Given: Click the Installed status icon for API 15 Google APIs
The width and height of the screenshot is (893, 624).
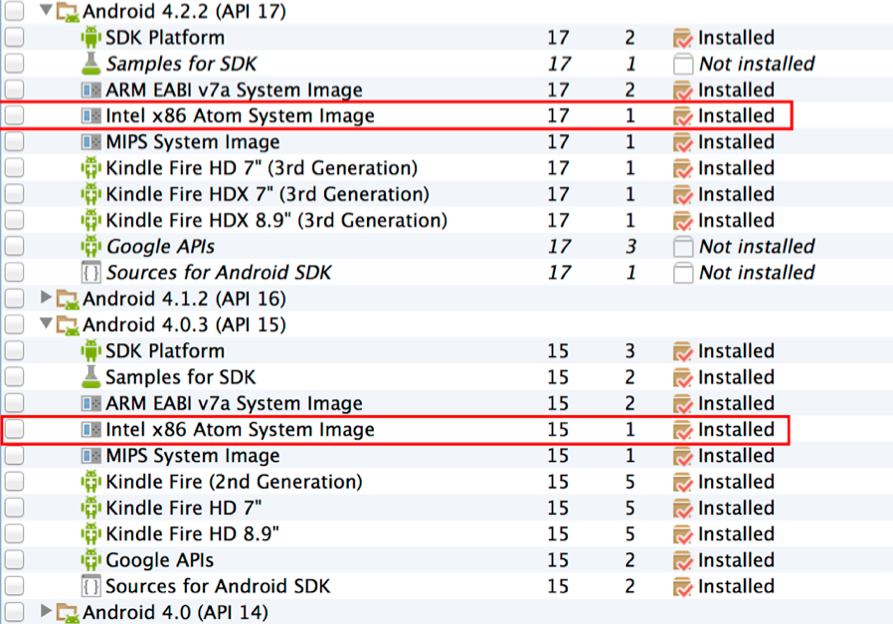Looking at the screenshot, I should coord(683,560).
